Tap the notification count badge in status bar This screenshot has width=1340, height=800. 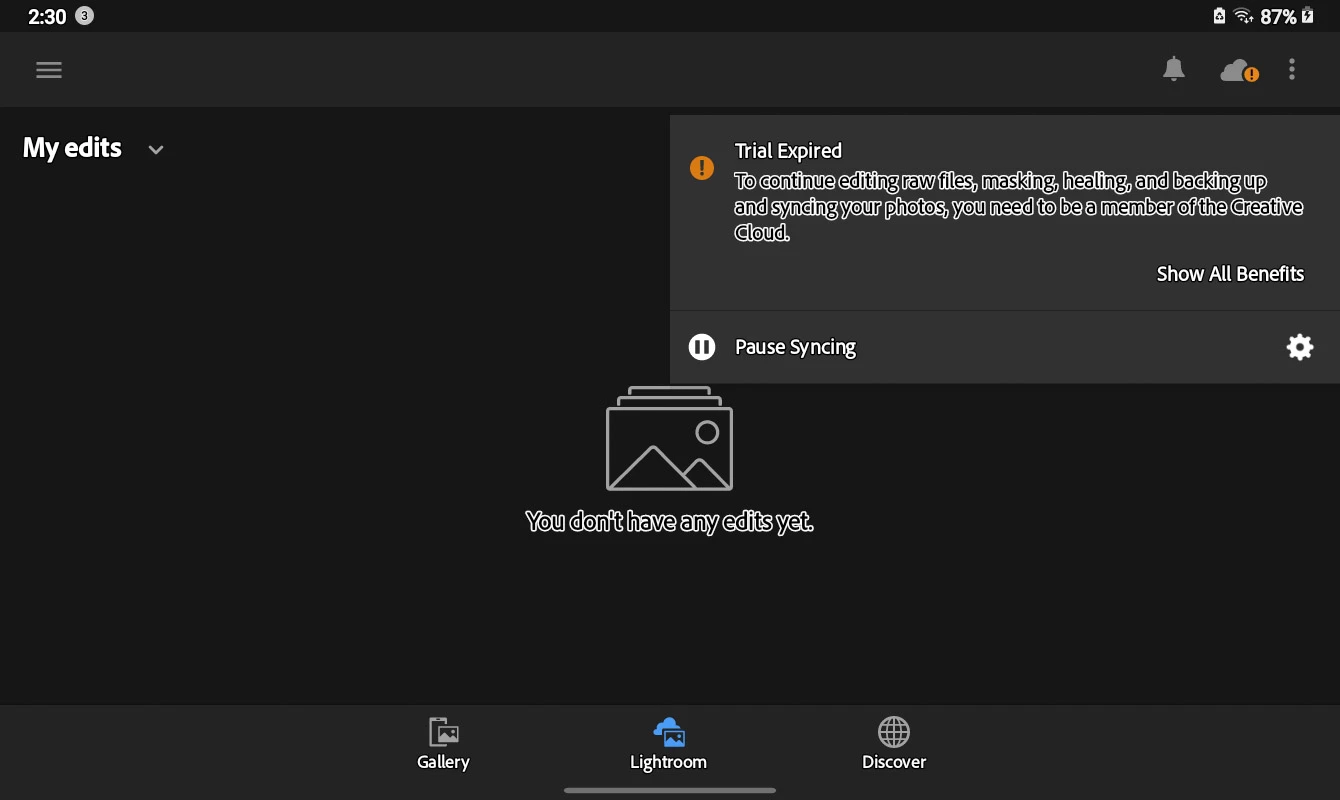(85, 16)
